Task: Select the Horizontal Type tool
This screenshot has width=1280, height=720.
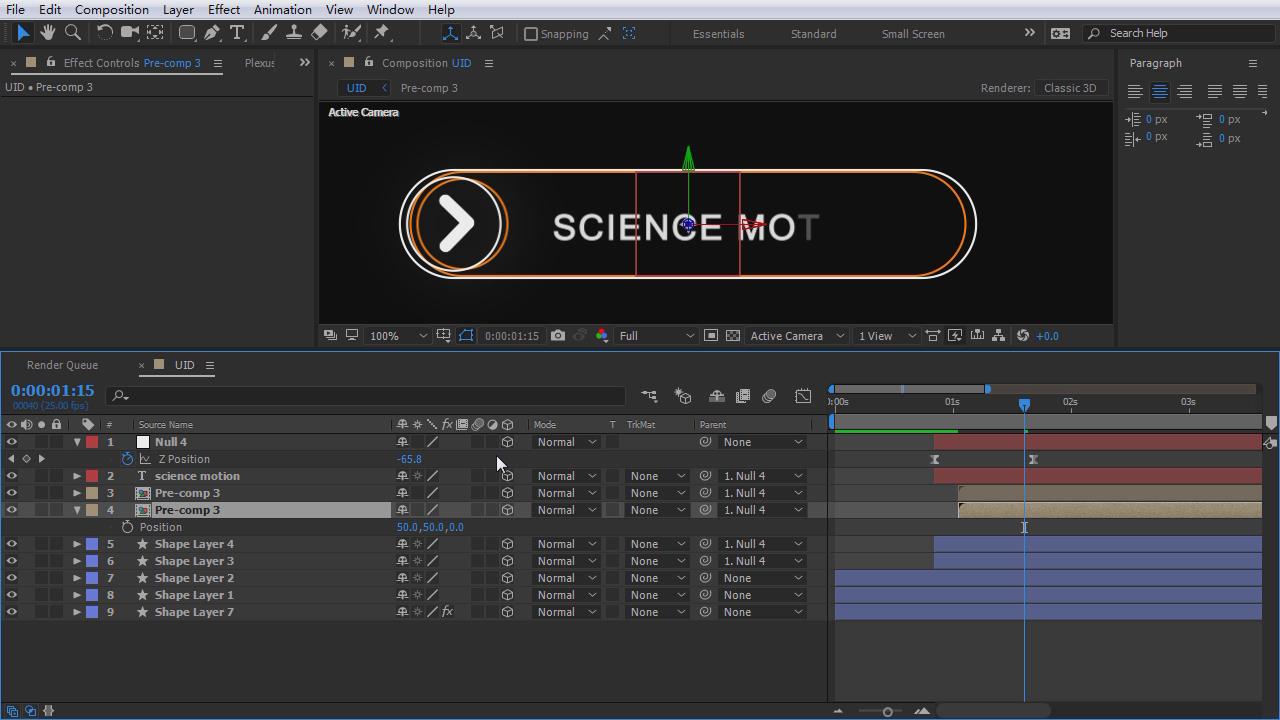Action: click(237, 33)
